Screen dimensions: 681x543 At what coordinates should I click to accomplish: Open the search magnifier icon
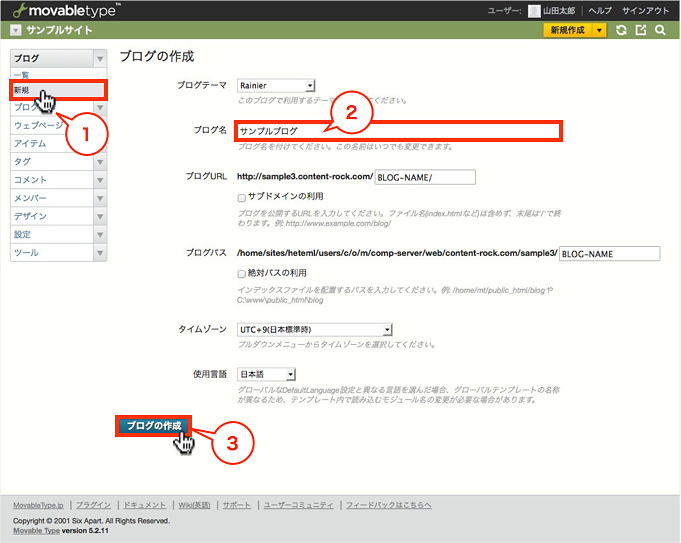click(660, 30)
